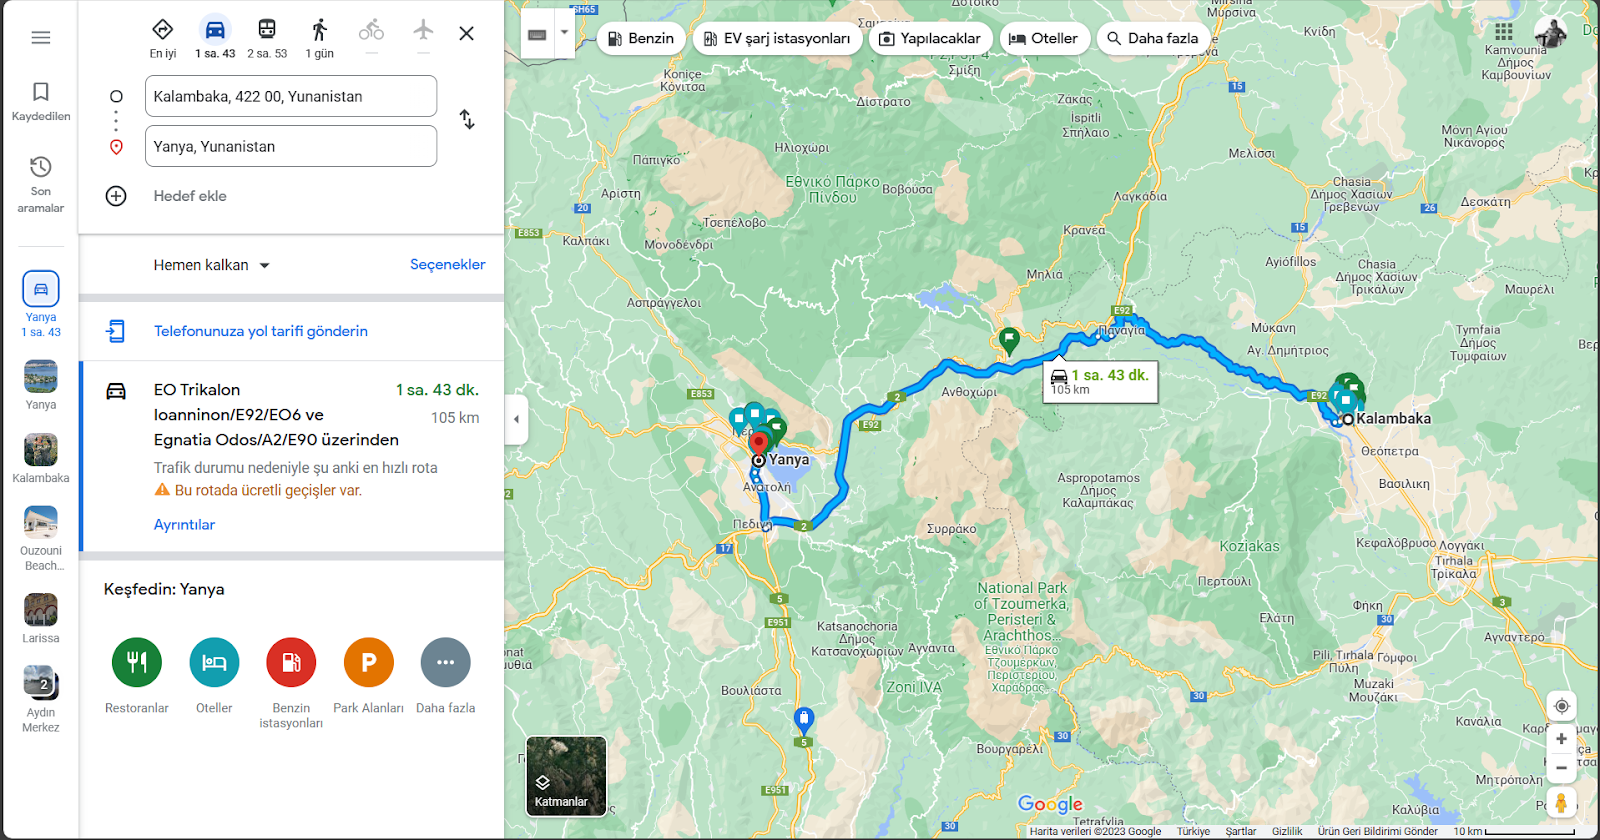The width and height of the screenshot is (1600, 840).
Task: Center map on my location
Action: pos(1561,706)
